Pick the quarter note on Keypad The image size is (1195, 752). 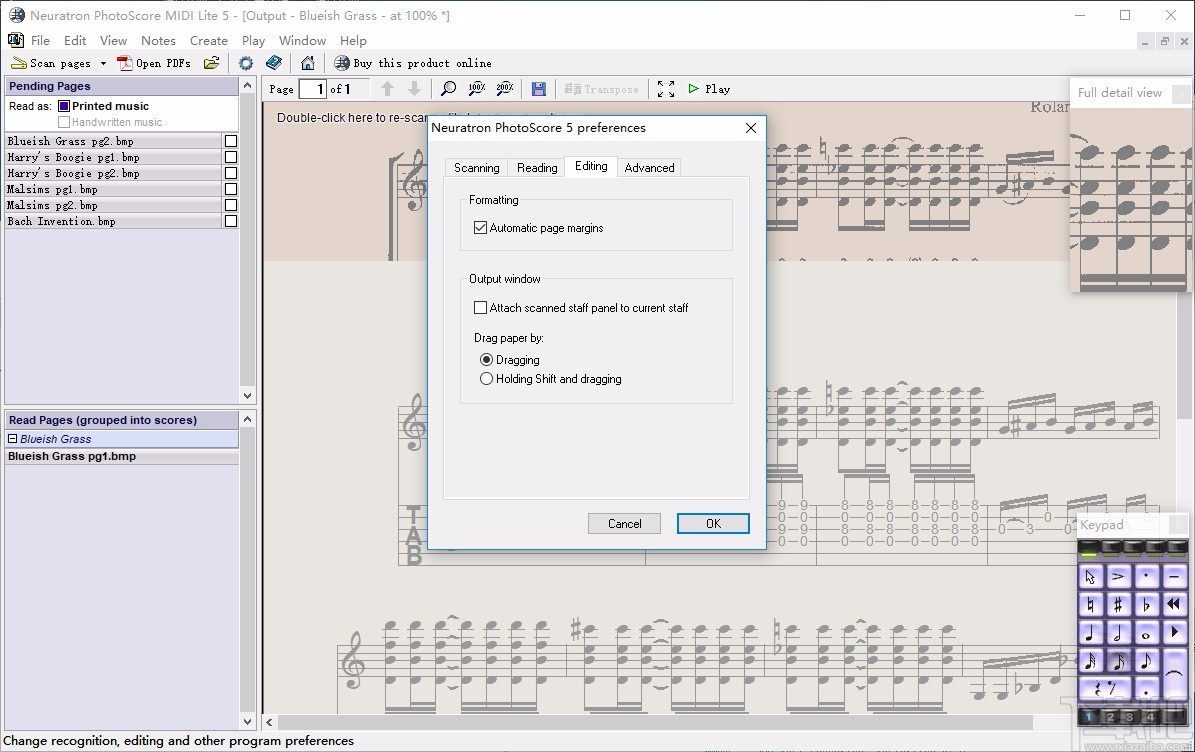(x=1090, y=633)
